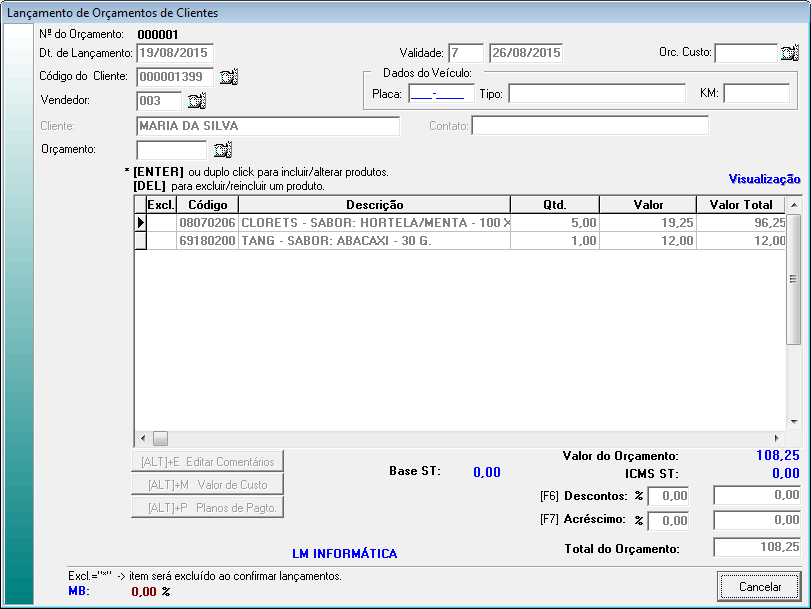Select the TANG - SABOR: ABACAXI row
The image size is (811, 609).
tap(374, 241)
